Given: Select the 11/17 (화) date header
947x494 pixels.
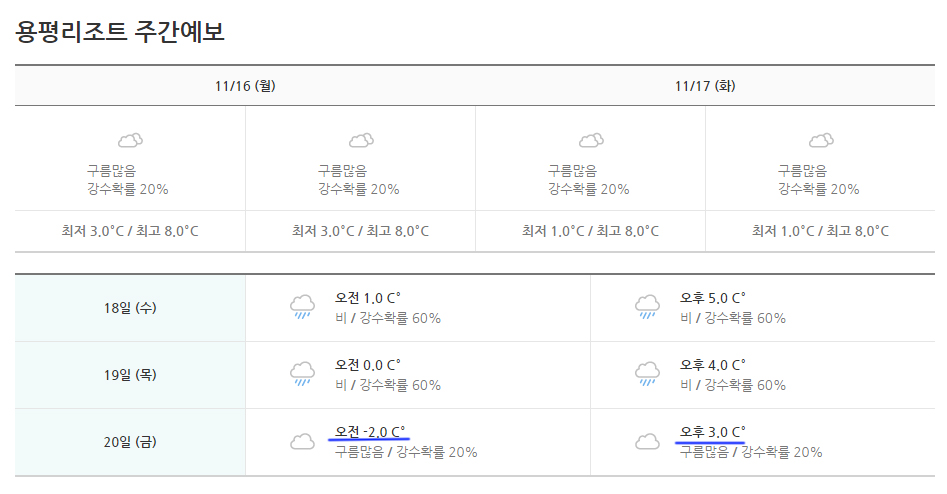Looking at the screenshot, I should tap(705, 86).
